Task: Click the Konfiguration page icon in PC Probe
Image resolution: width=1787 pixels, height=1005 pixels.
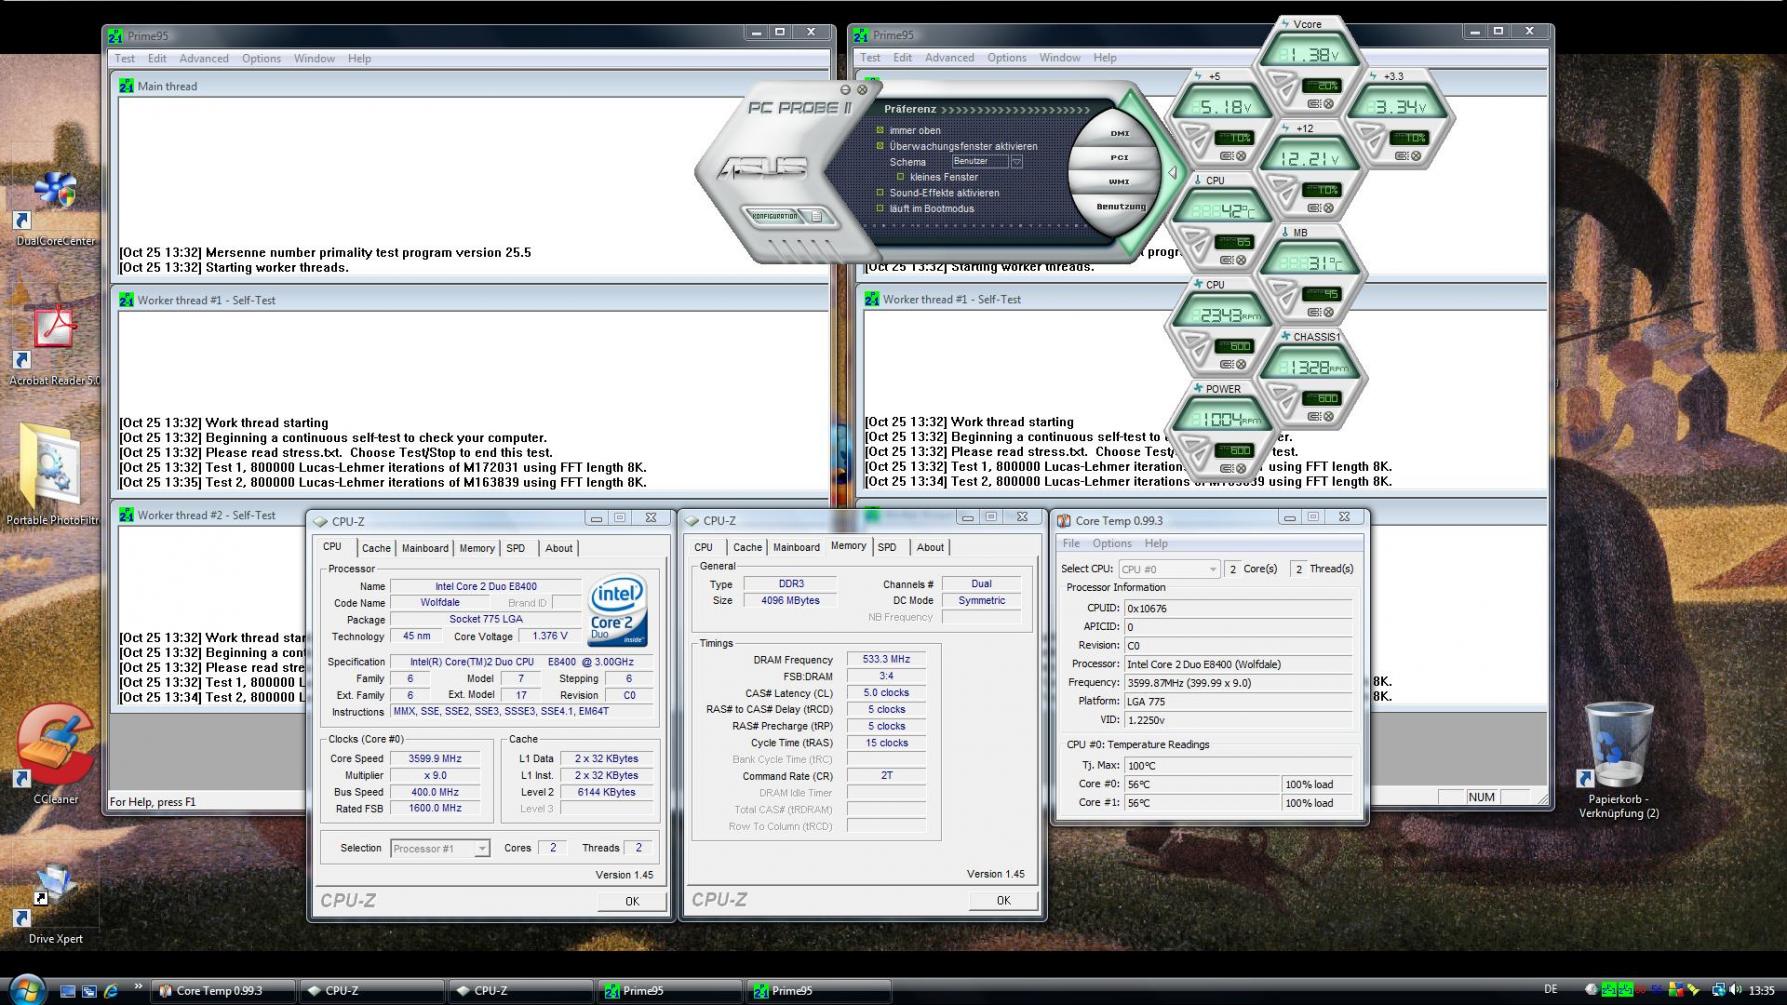Action: pos(816,216)
